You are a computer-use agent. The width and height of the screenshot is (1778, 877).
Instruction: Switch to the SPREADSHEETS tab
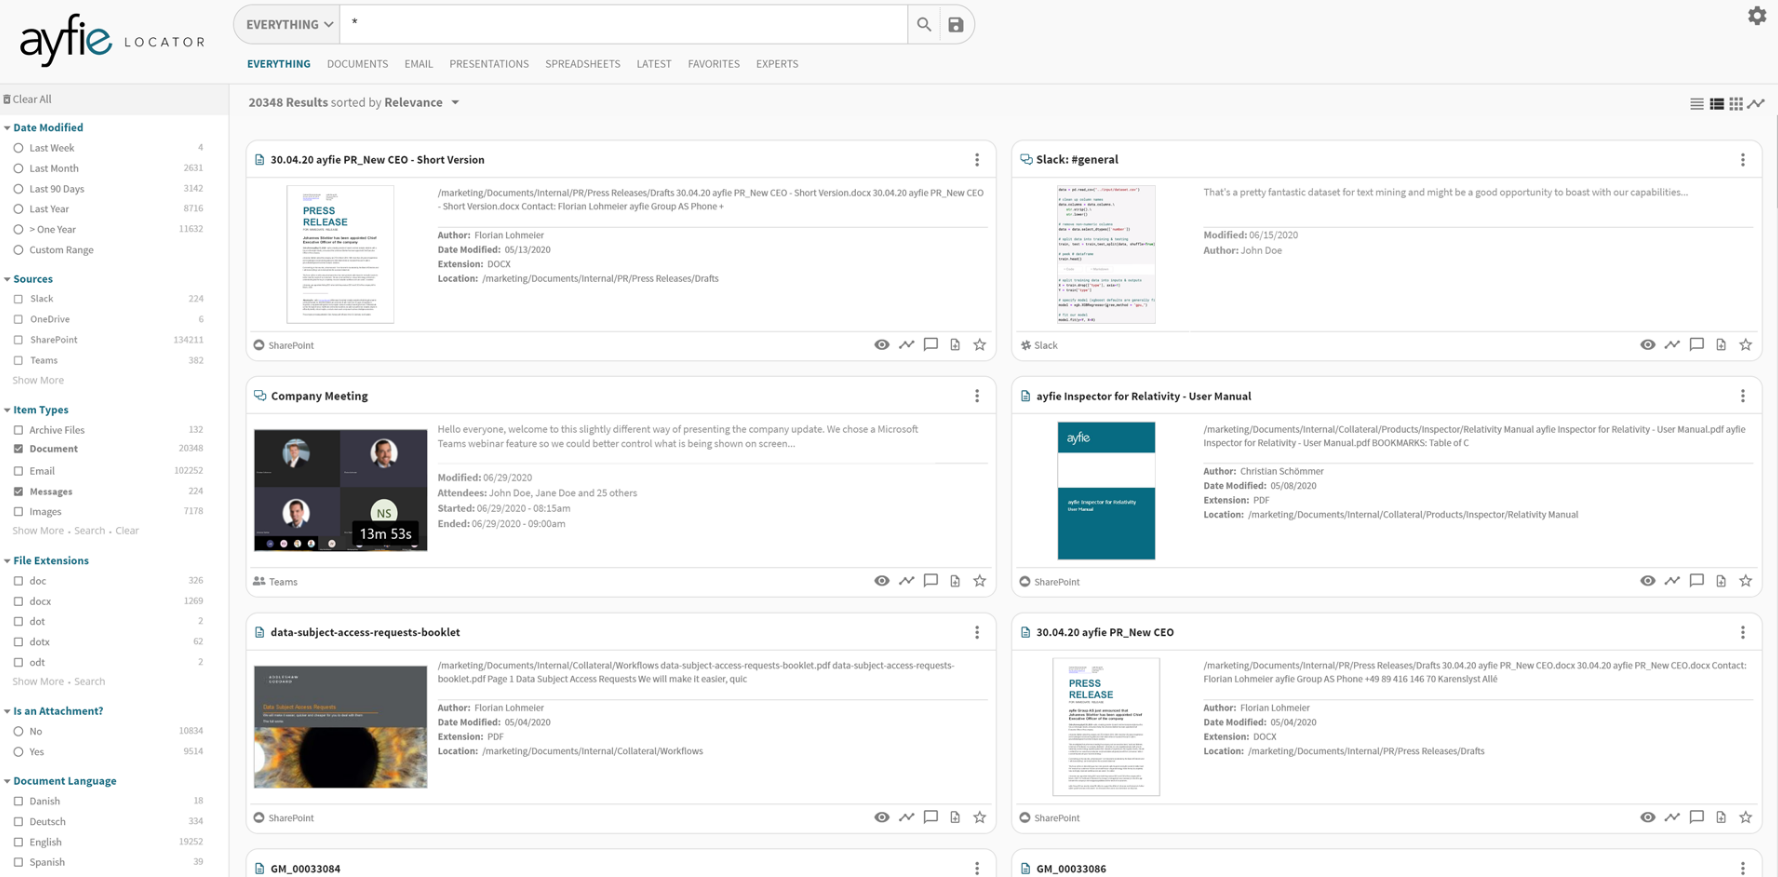pos(582,64)
